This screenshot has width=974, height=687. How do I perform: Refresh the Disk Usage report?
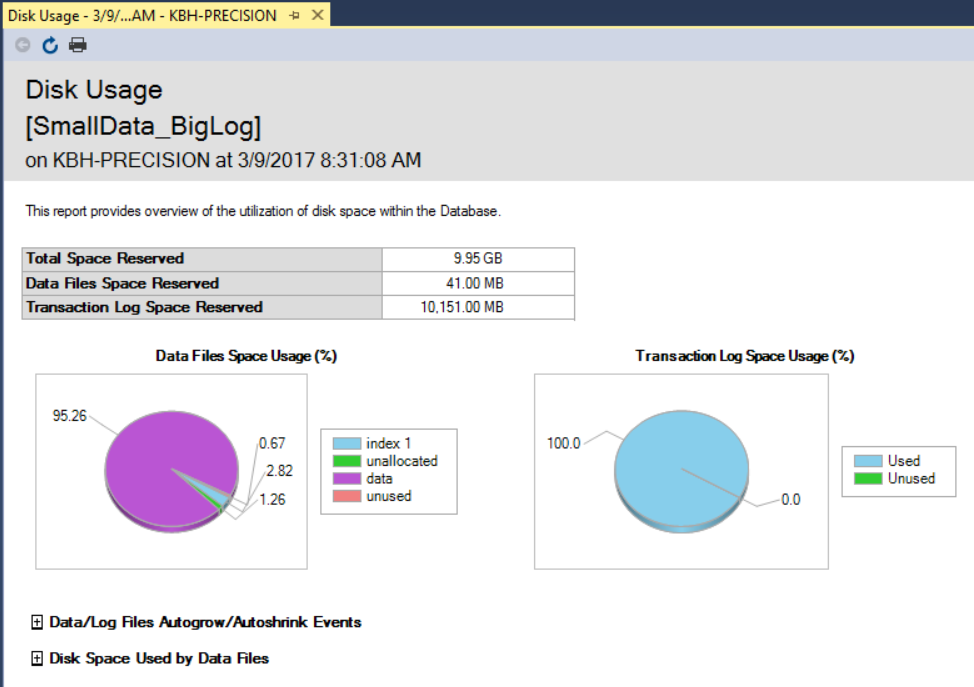click(49, 44)
